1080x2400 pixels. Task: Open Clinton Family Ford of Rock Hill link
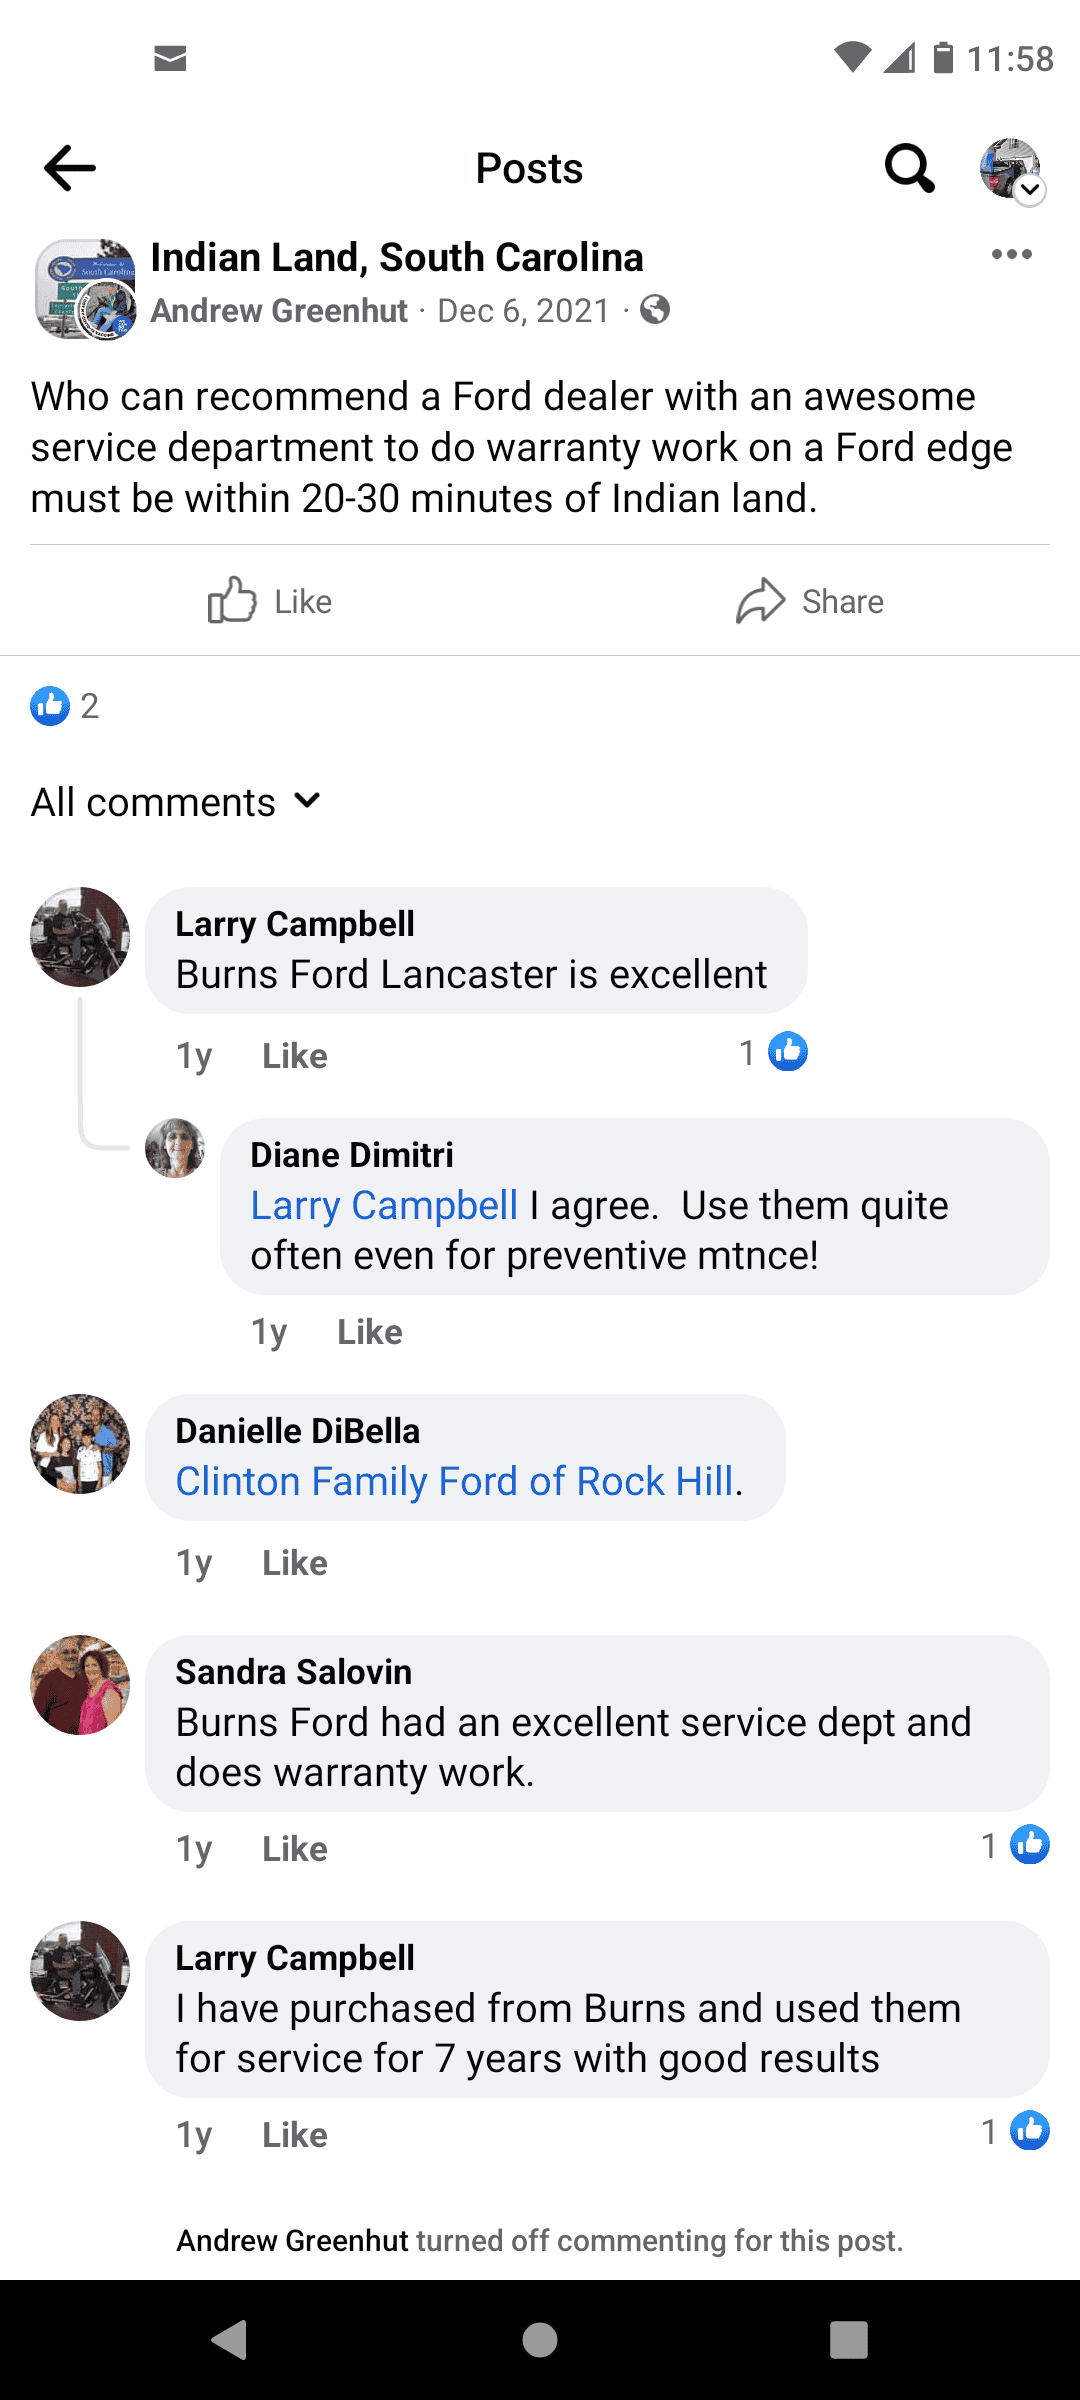click(x=455, y=1481)
